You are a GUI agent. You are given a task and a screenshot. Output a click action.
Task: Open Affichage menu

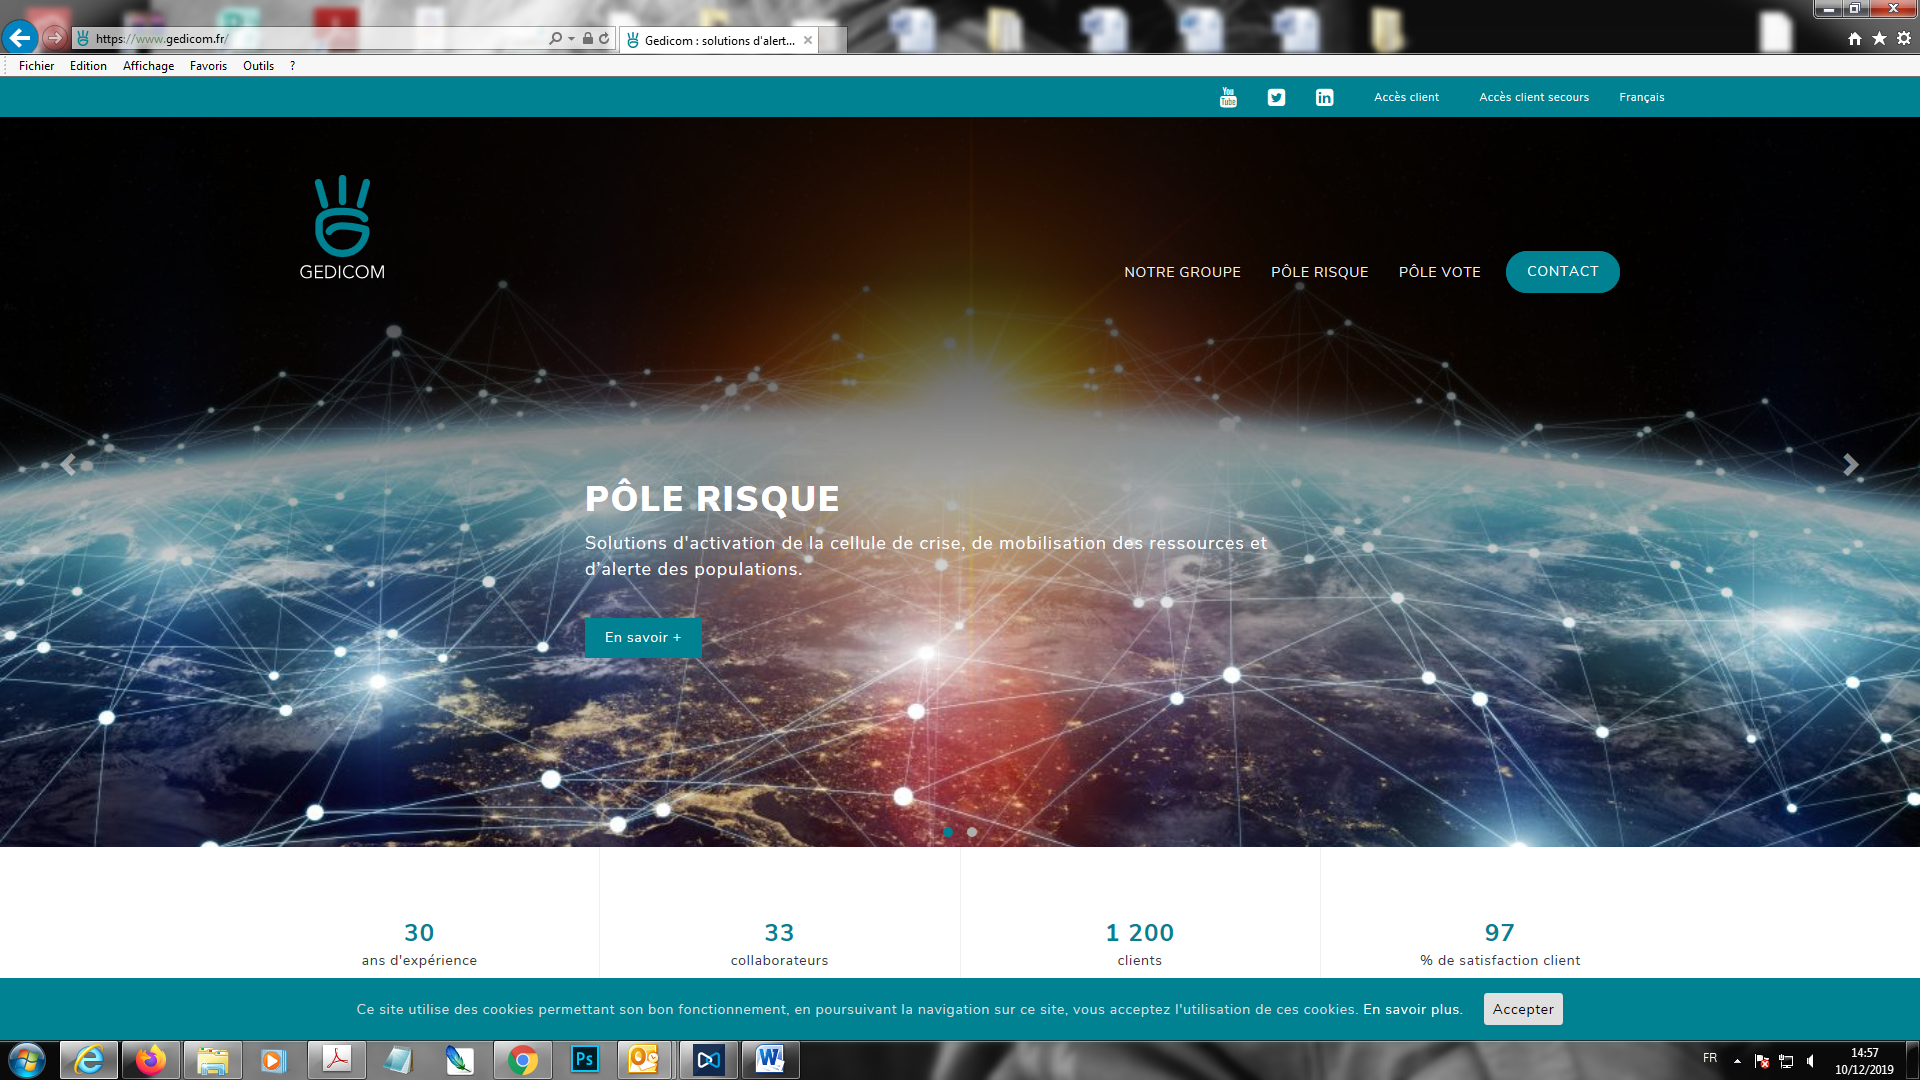pos(148,66)
